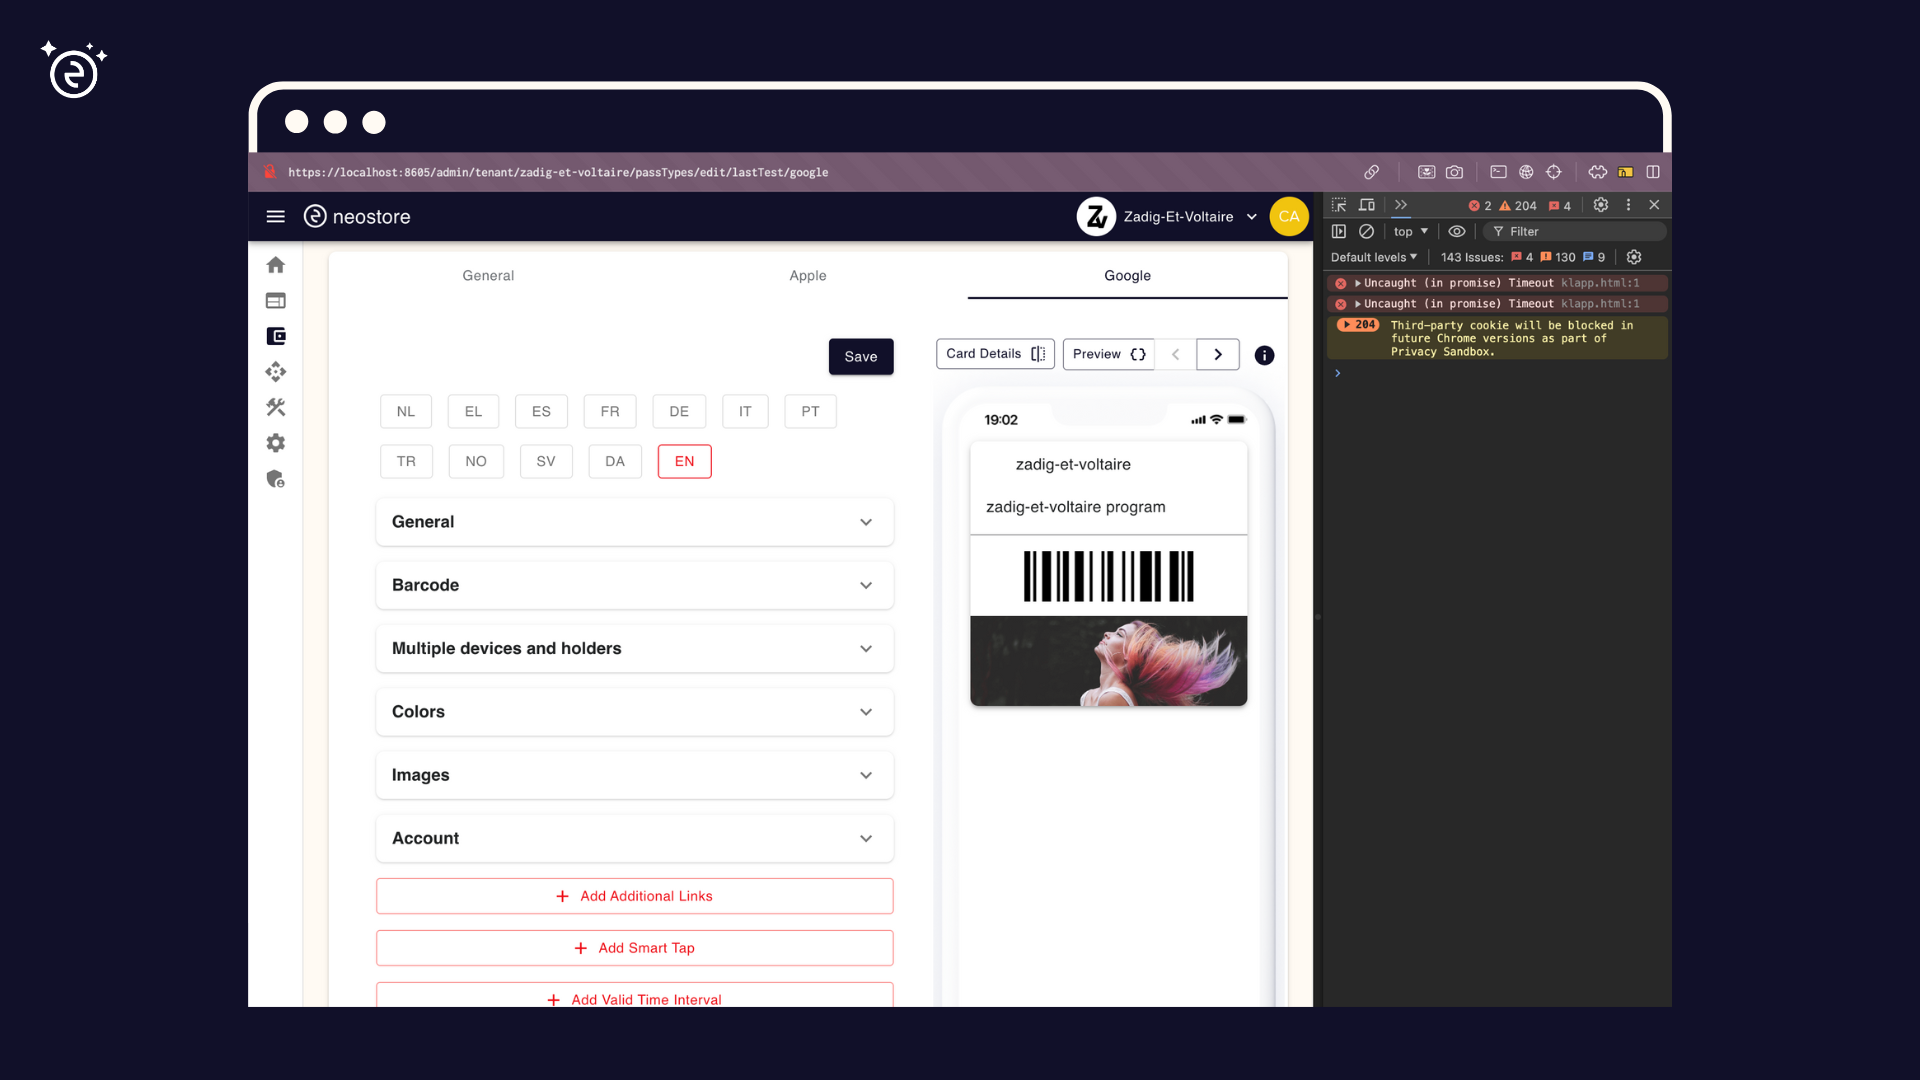The width and height of the screenshot is (1920, 1080).
Task: Click the info icon beside preview
Action: pos(1264,355)
